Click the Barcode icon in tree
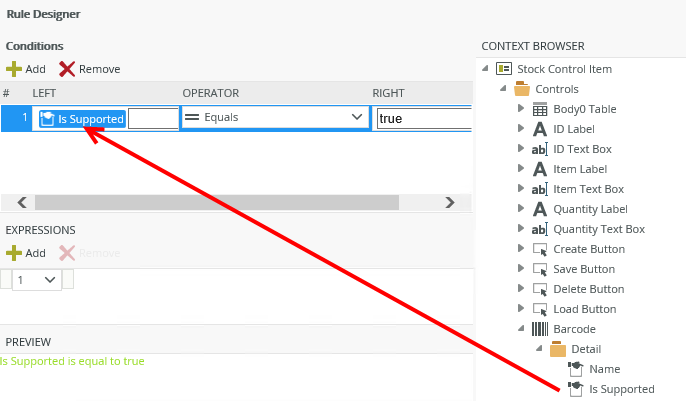Screen dimensions: 686x401 [x=539, y=329]
